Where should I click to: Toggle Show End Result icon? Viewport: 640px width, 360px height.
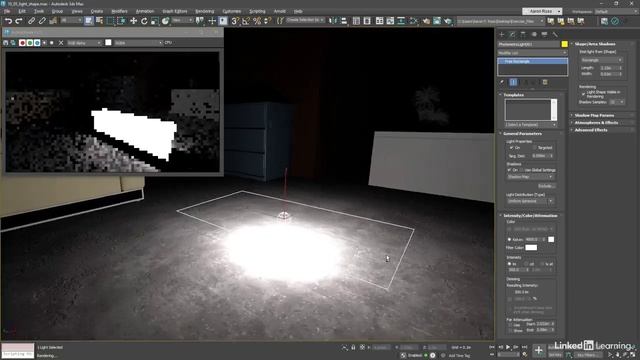pyautogui.click(x=513, y=82)
